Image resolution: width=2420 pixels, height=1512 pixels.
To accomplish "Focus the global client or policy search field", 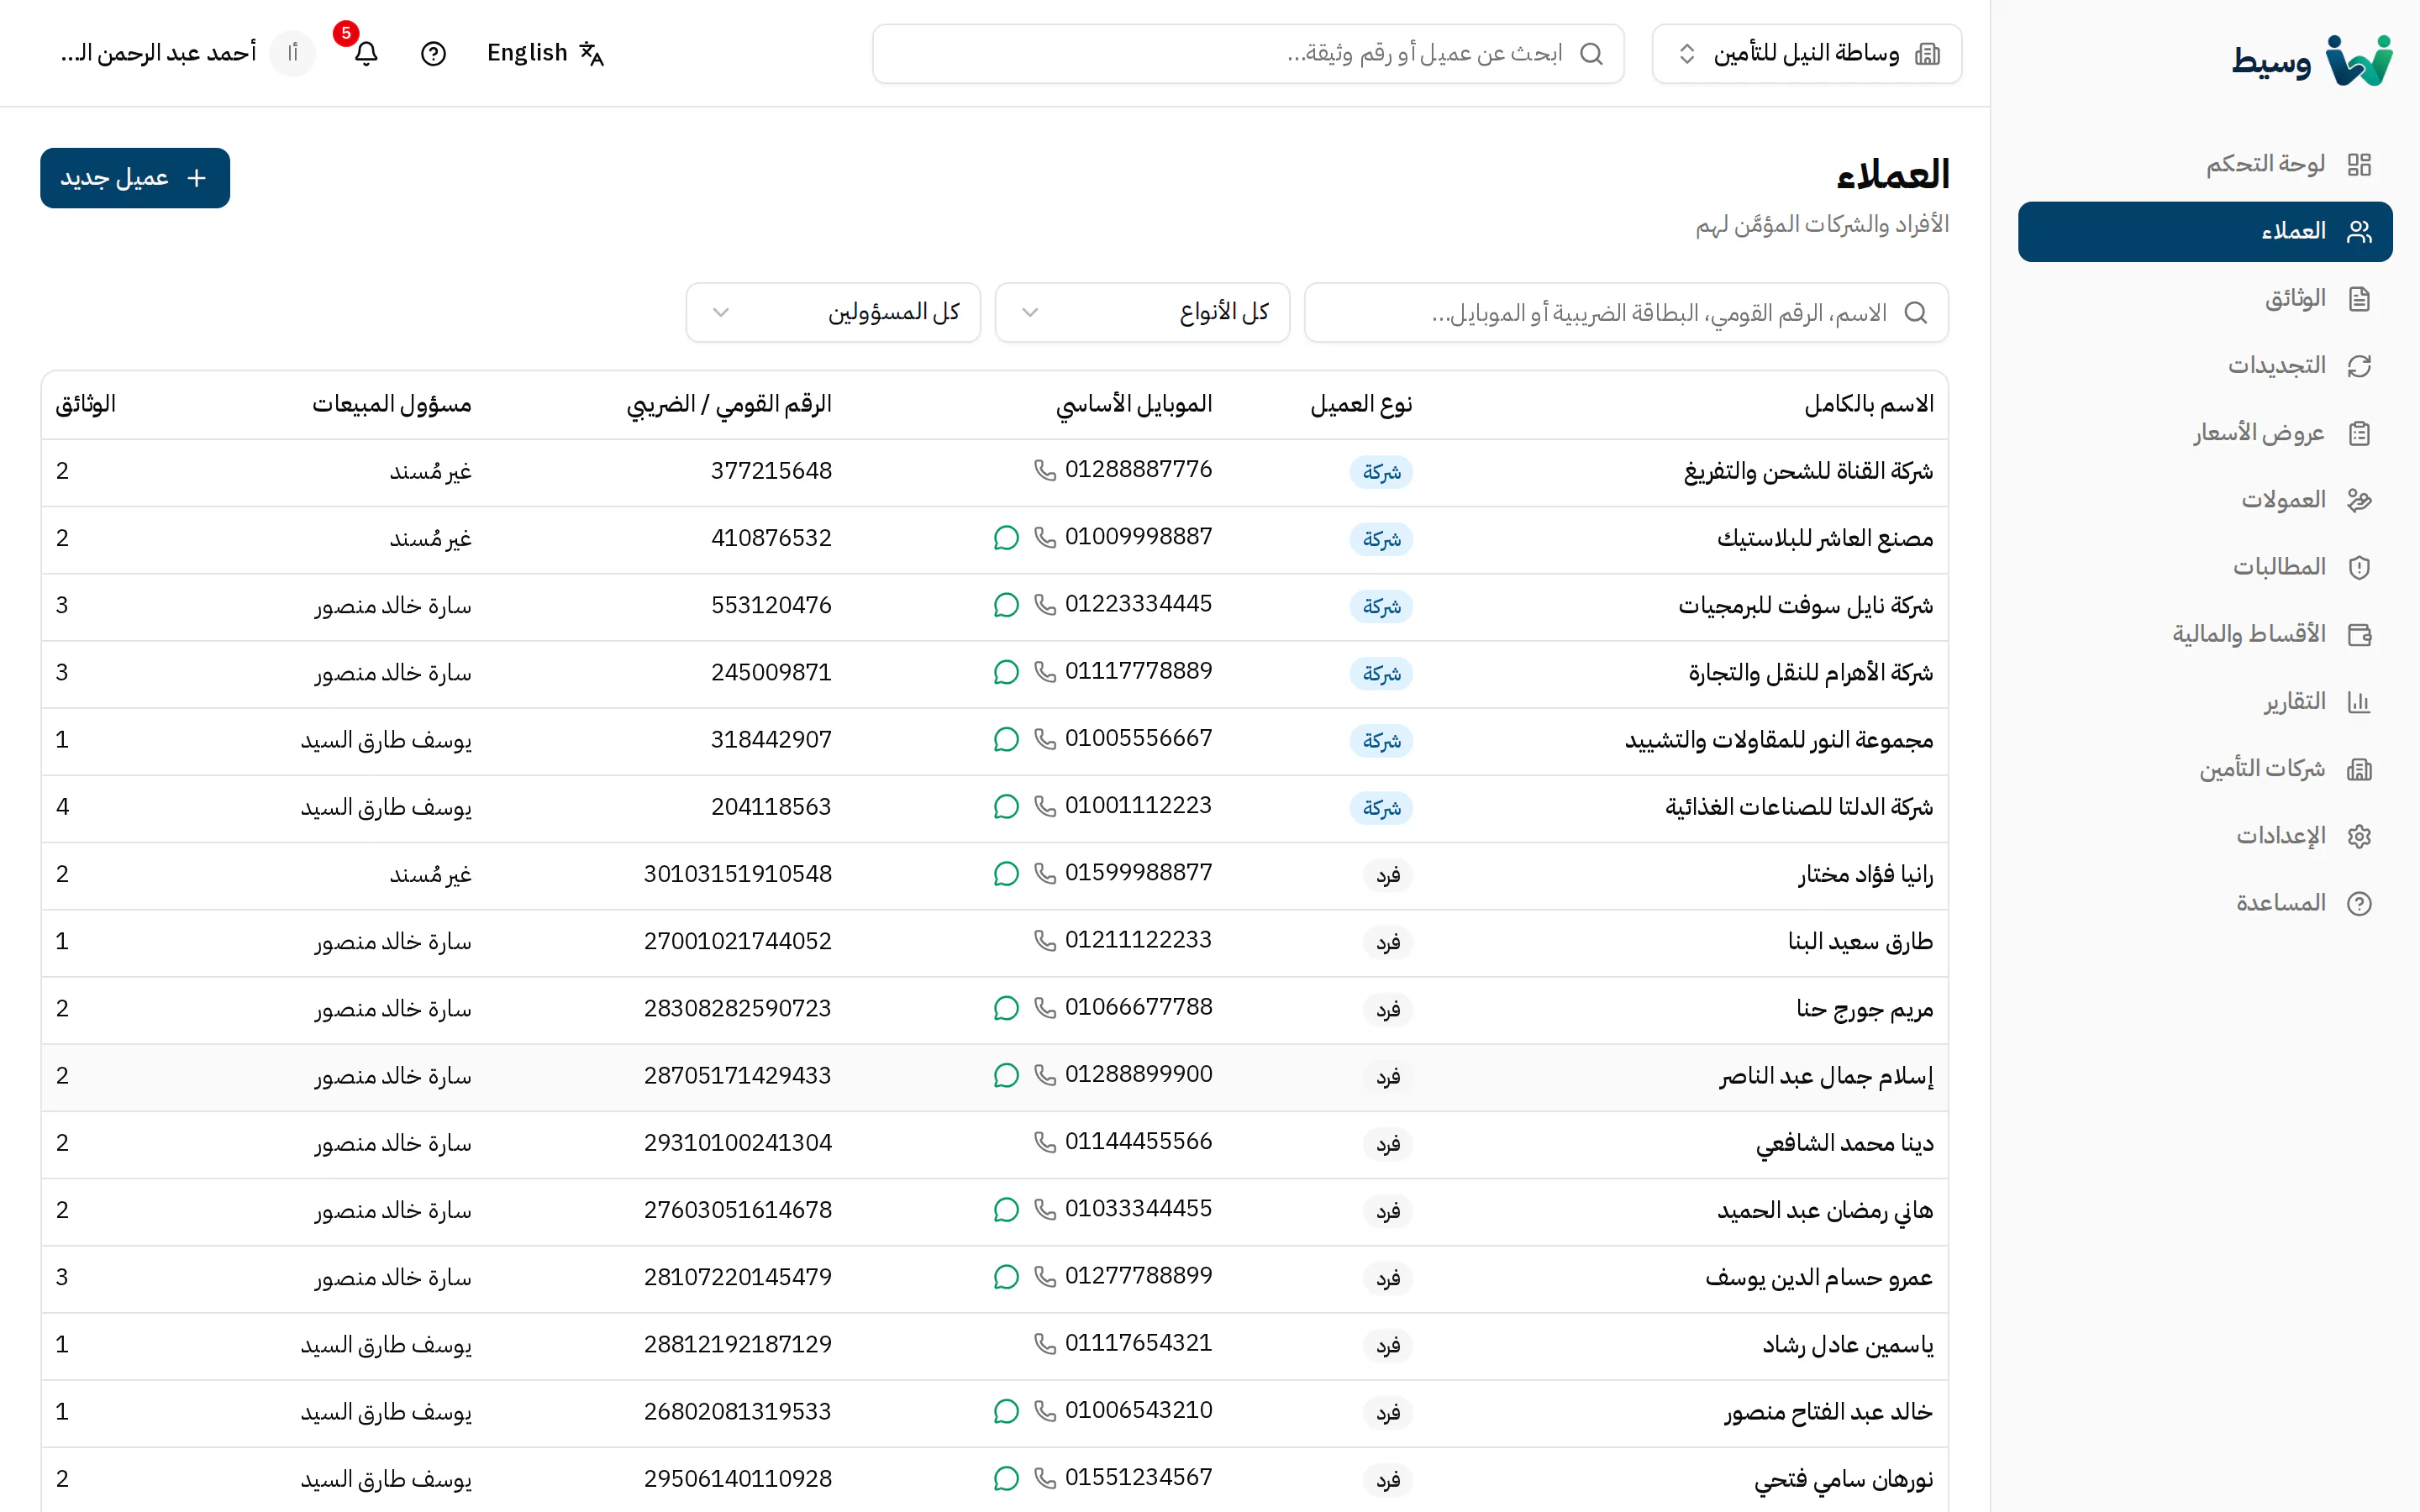I will 1247,53.
